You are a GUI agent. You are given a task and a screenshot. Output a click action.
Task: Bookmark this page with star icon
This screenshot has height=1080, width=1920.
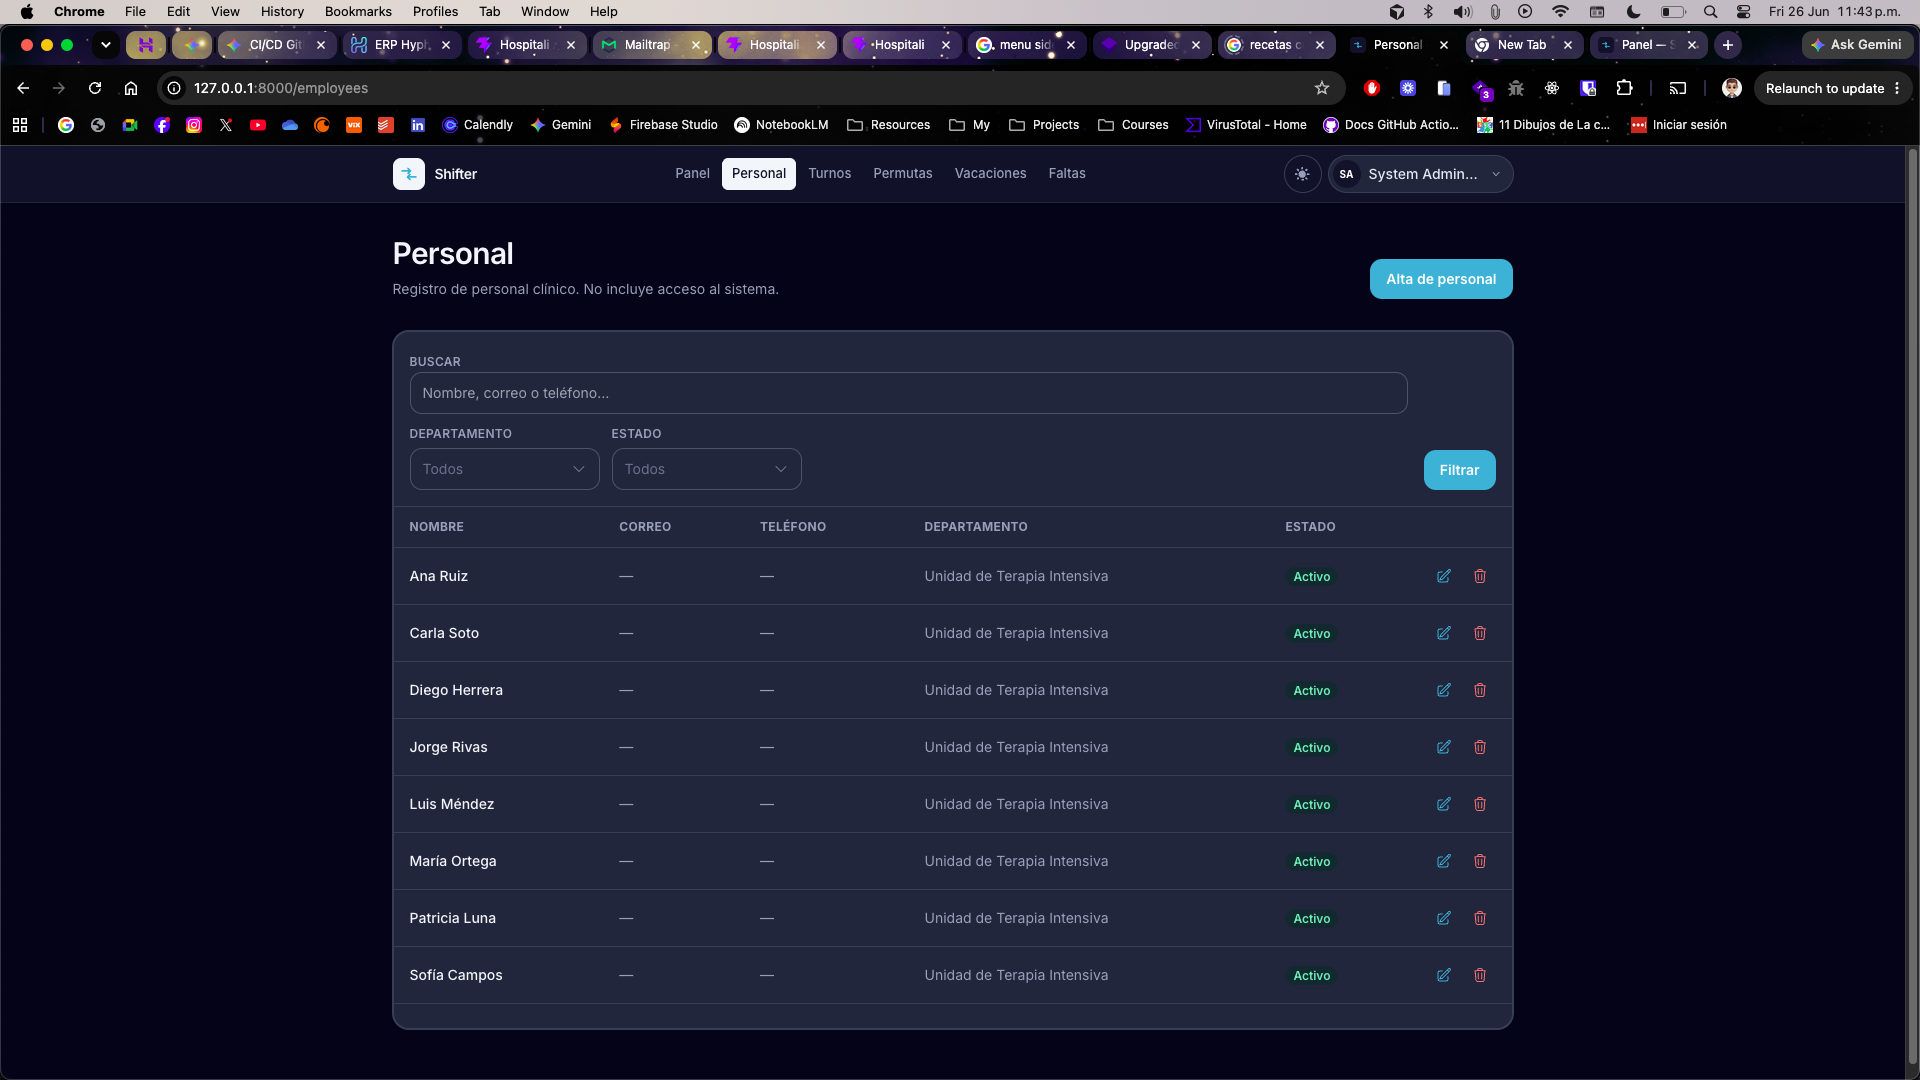(x=1322, y=88)
